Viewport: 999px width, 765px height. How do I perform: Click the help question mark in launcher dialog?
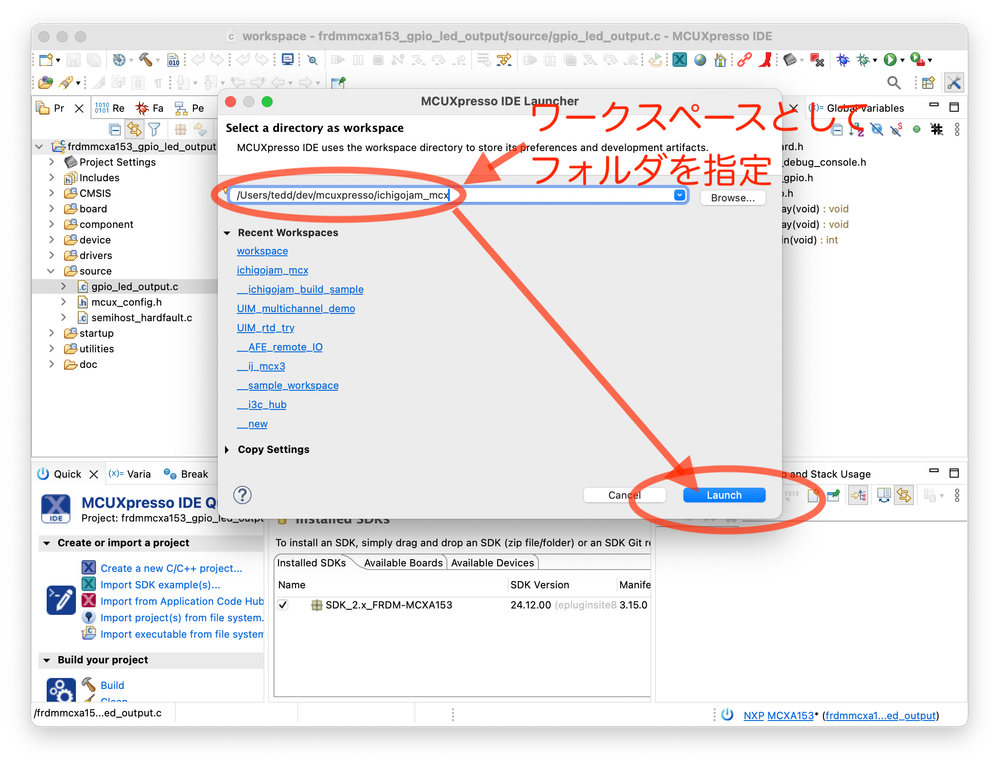pyautogui.click(x=242, y=495)
